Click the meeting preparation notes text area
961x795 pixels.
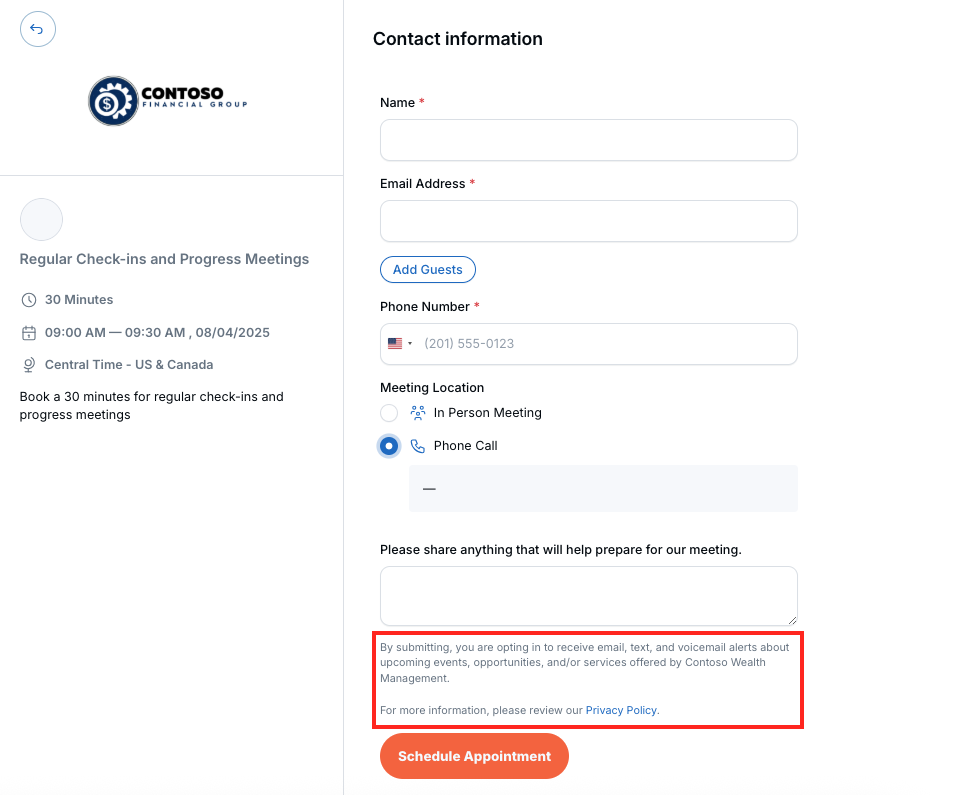(588, 596)
